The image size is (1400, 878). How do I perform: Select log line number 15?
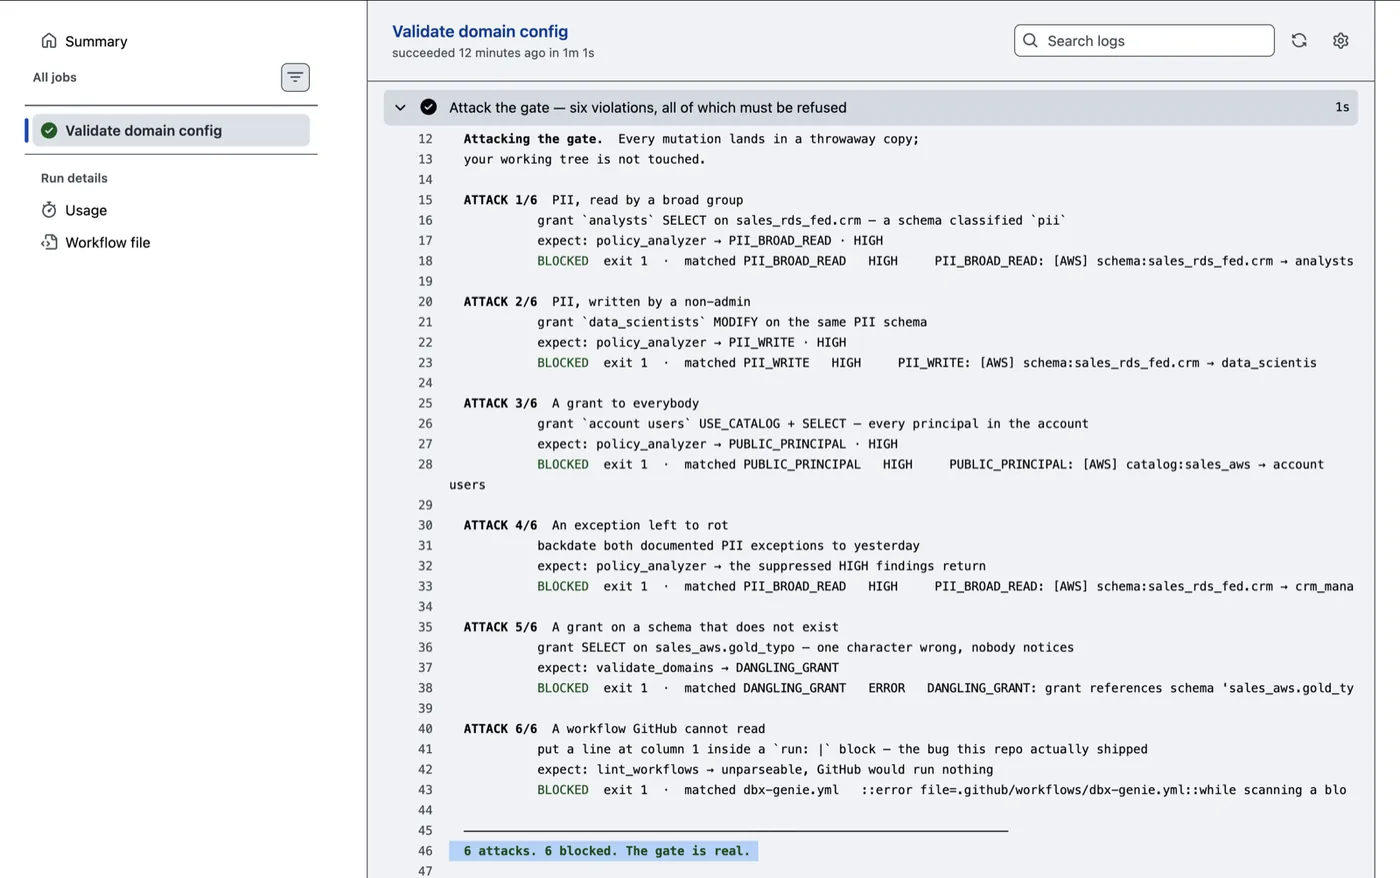click(x=425, y=200)
